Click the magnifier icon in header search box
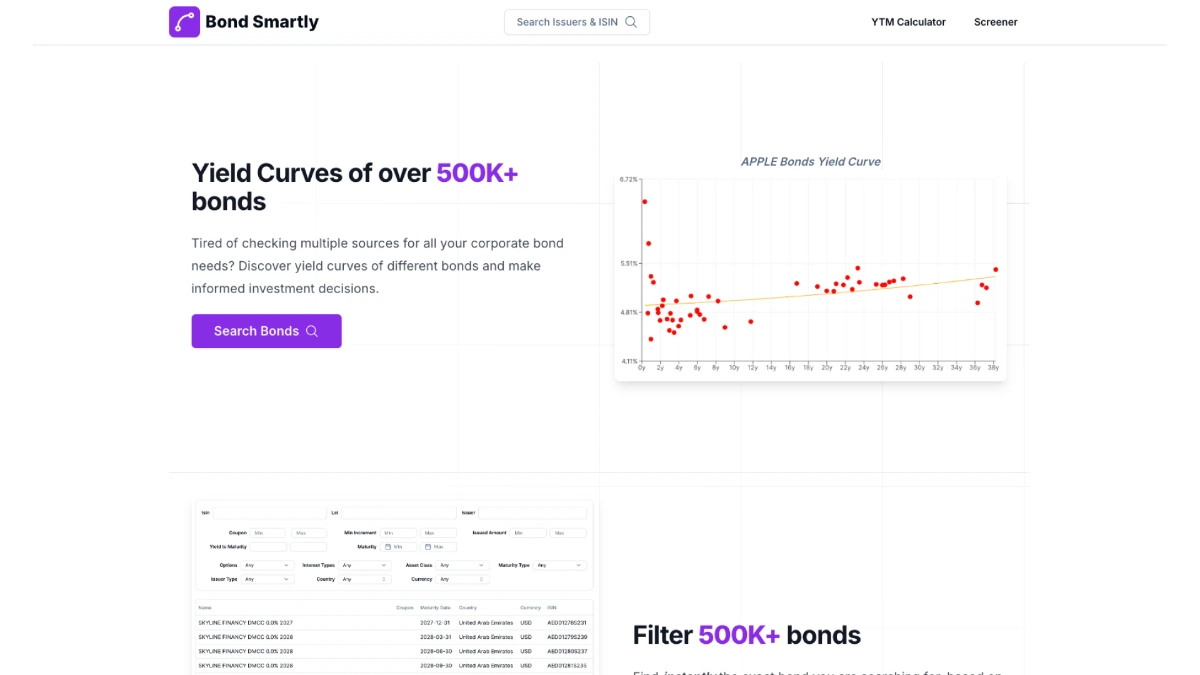Screen dimensions: 1200x675 (x=631, y=22)
